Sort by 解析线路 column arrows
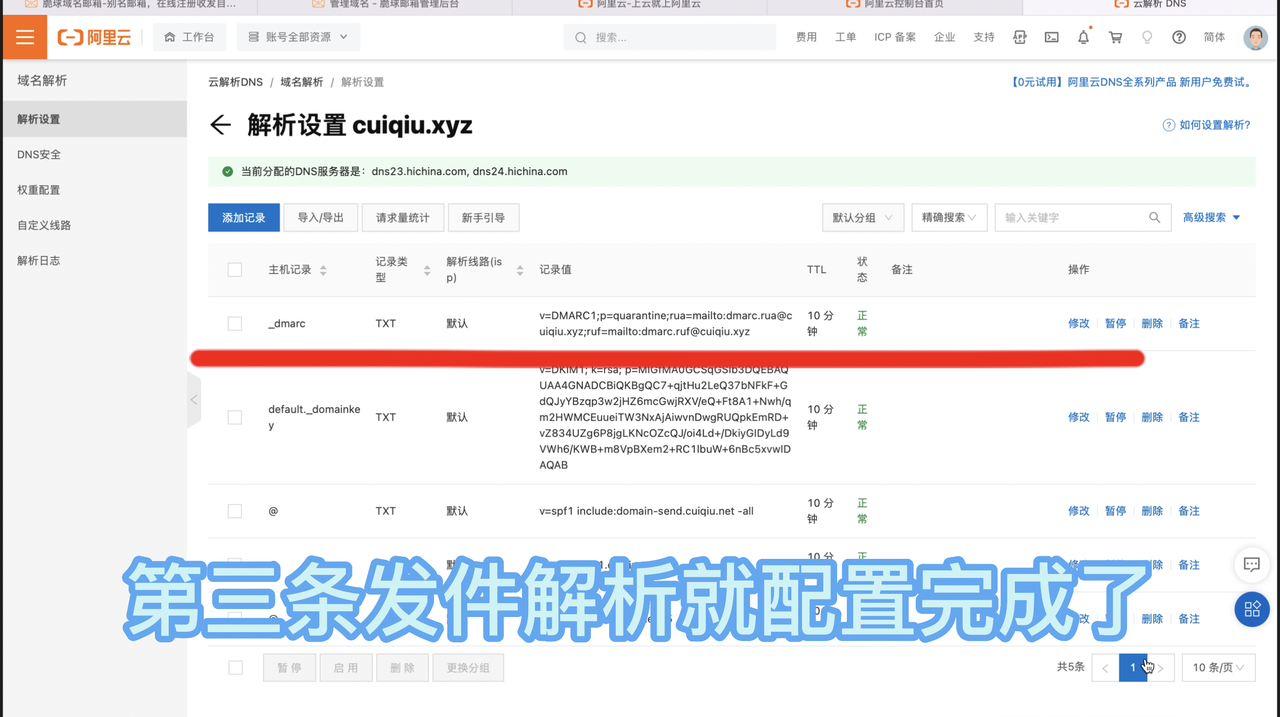This screenshot has height=717, width=1280. [520, 270]
